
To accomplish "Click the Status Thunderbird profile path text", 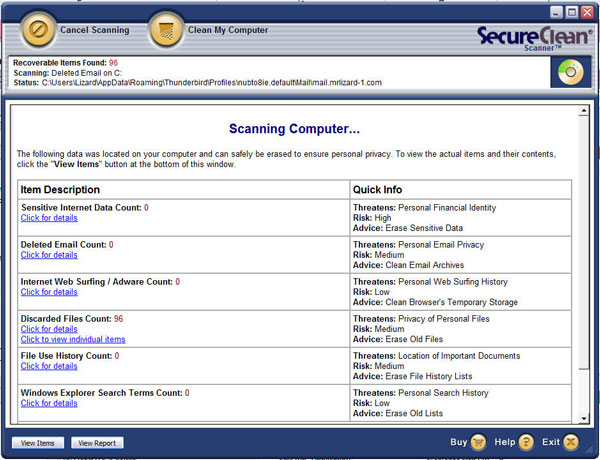I will [197, 83].
